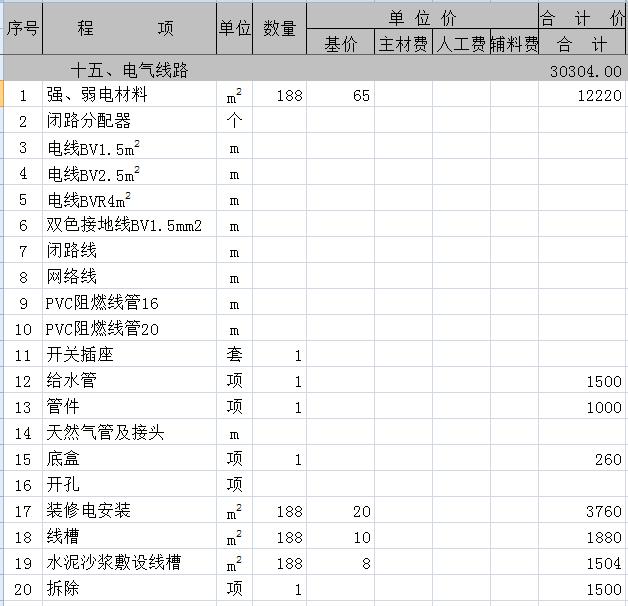Click the total 1000 for 管件
Screen dimensions: 628x606
click(x=583, y=407)
